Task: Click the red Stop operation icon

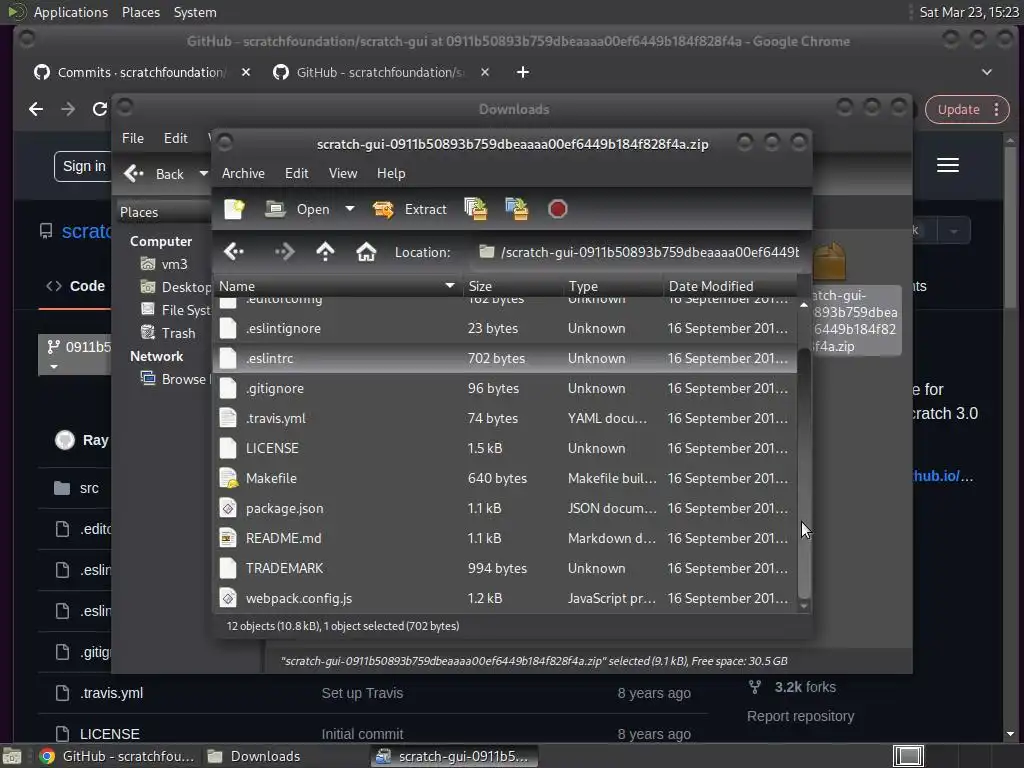Action: (557, 209)
